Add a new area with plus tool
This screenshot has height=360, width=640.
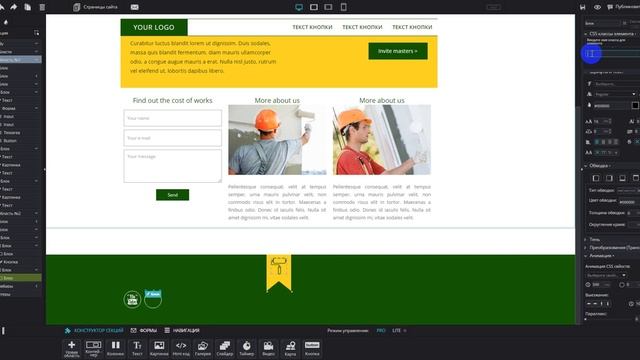[71, 349]
